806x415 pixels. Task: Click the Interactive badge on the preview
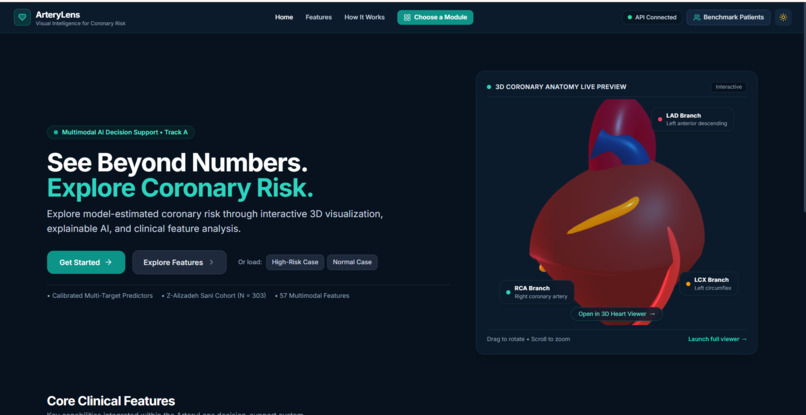[x=729, y=87]
